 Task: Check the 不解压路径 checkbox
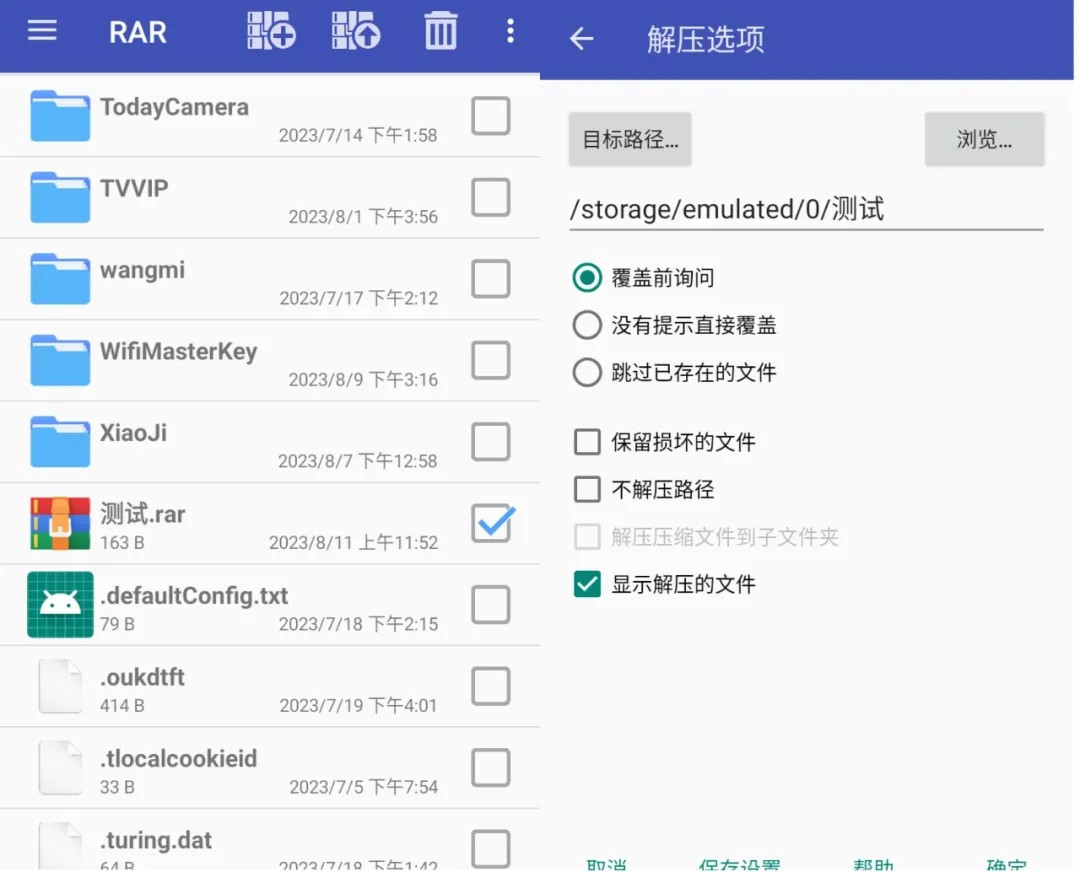[587, 490]
